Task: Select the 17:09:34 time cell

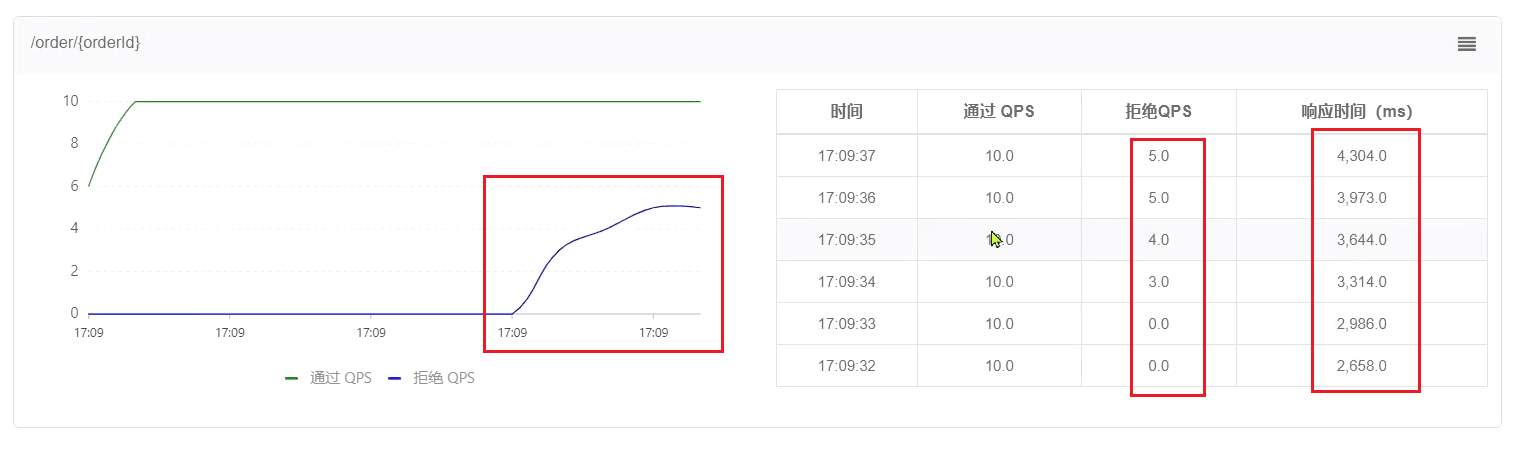Action: click(x=846, y=282)
